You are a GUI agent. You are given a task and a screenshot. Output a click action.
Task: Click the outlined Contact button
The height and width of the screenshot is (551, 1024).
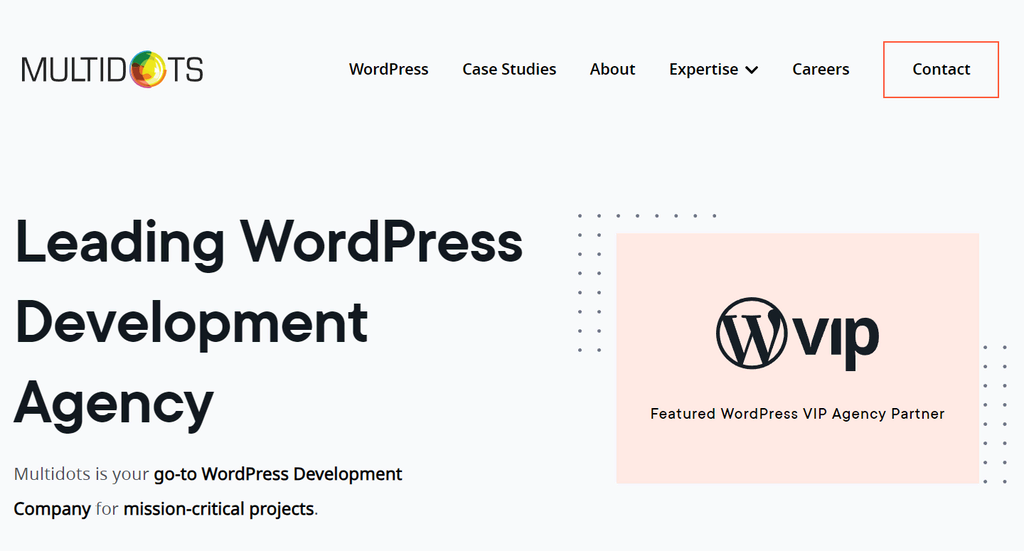pos(941,70)
